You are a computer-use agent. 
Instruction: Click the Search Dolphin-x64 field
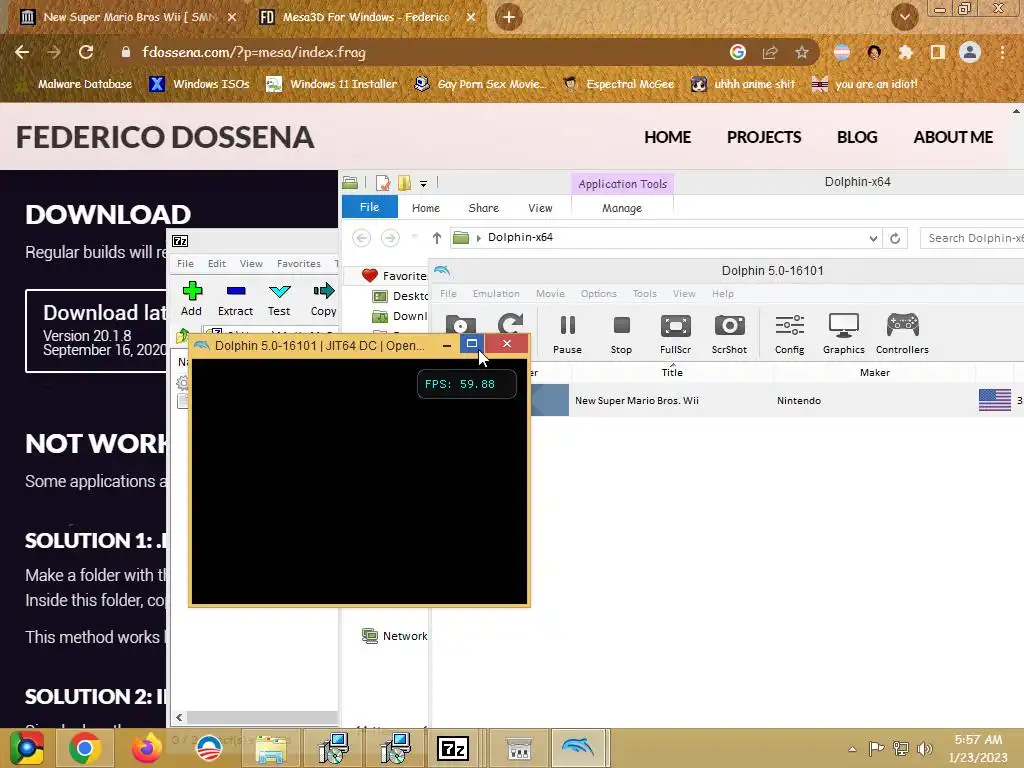972,238
